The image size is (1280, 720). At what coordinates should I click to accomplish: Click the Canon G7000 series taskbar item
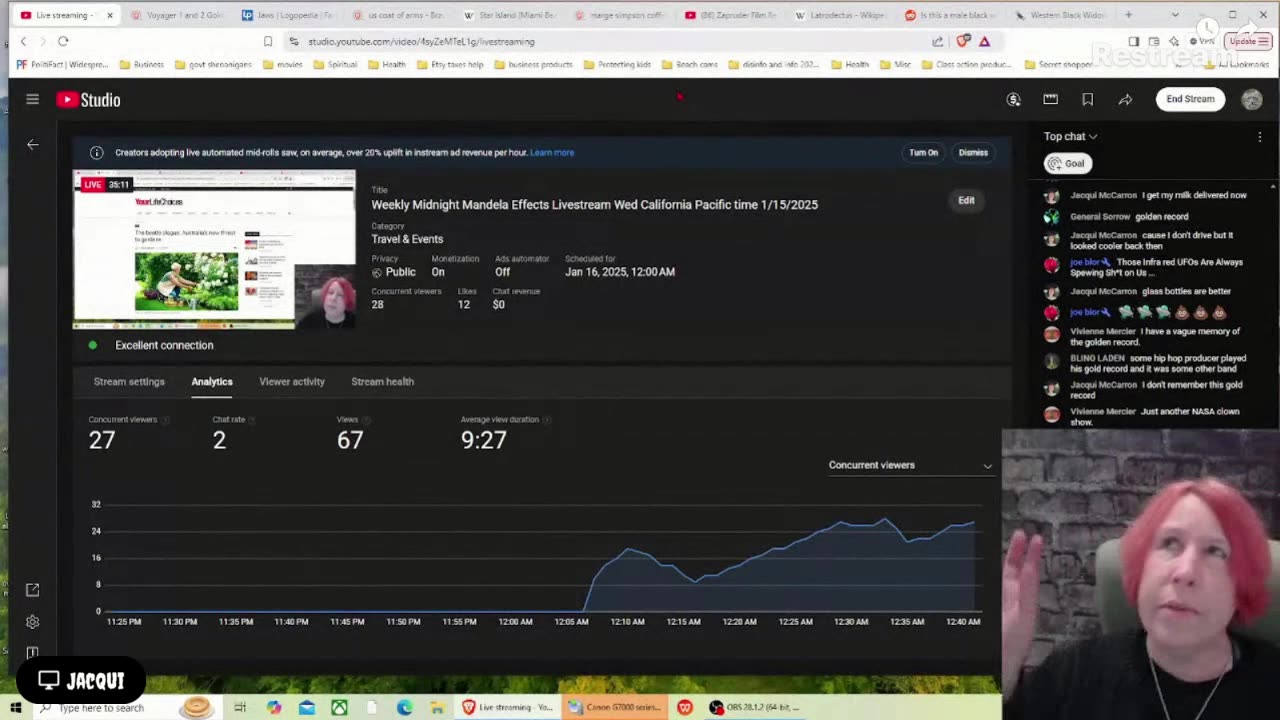[x=614, y=707]
